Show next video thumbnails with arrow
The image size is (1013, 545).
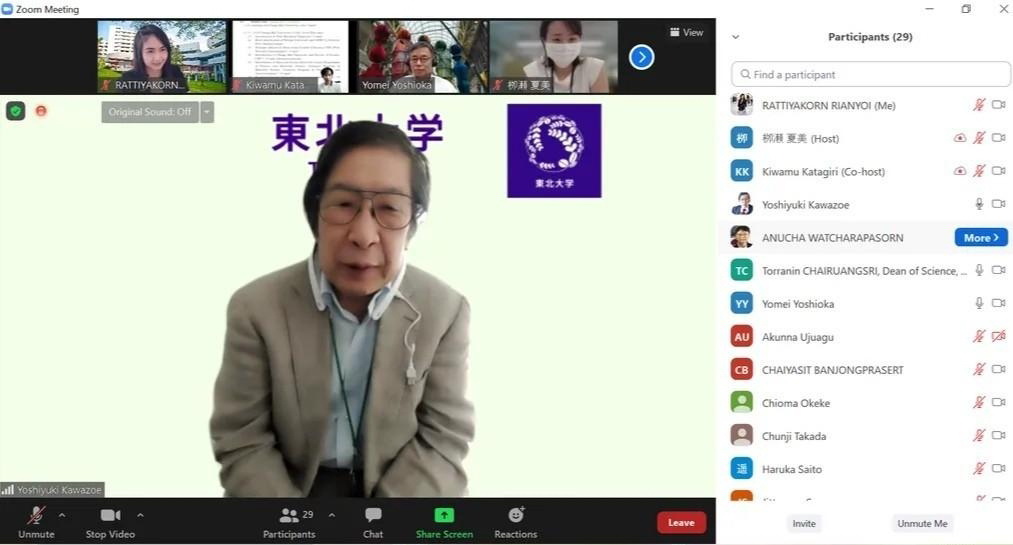tap(641, 57)
